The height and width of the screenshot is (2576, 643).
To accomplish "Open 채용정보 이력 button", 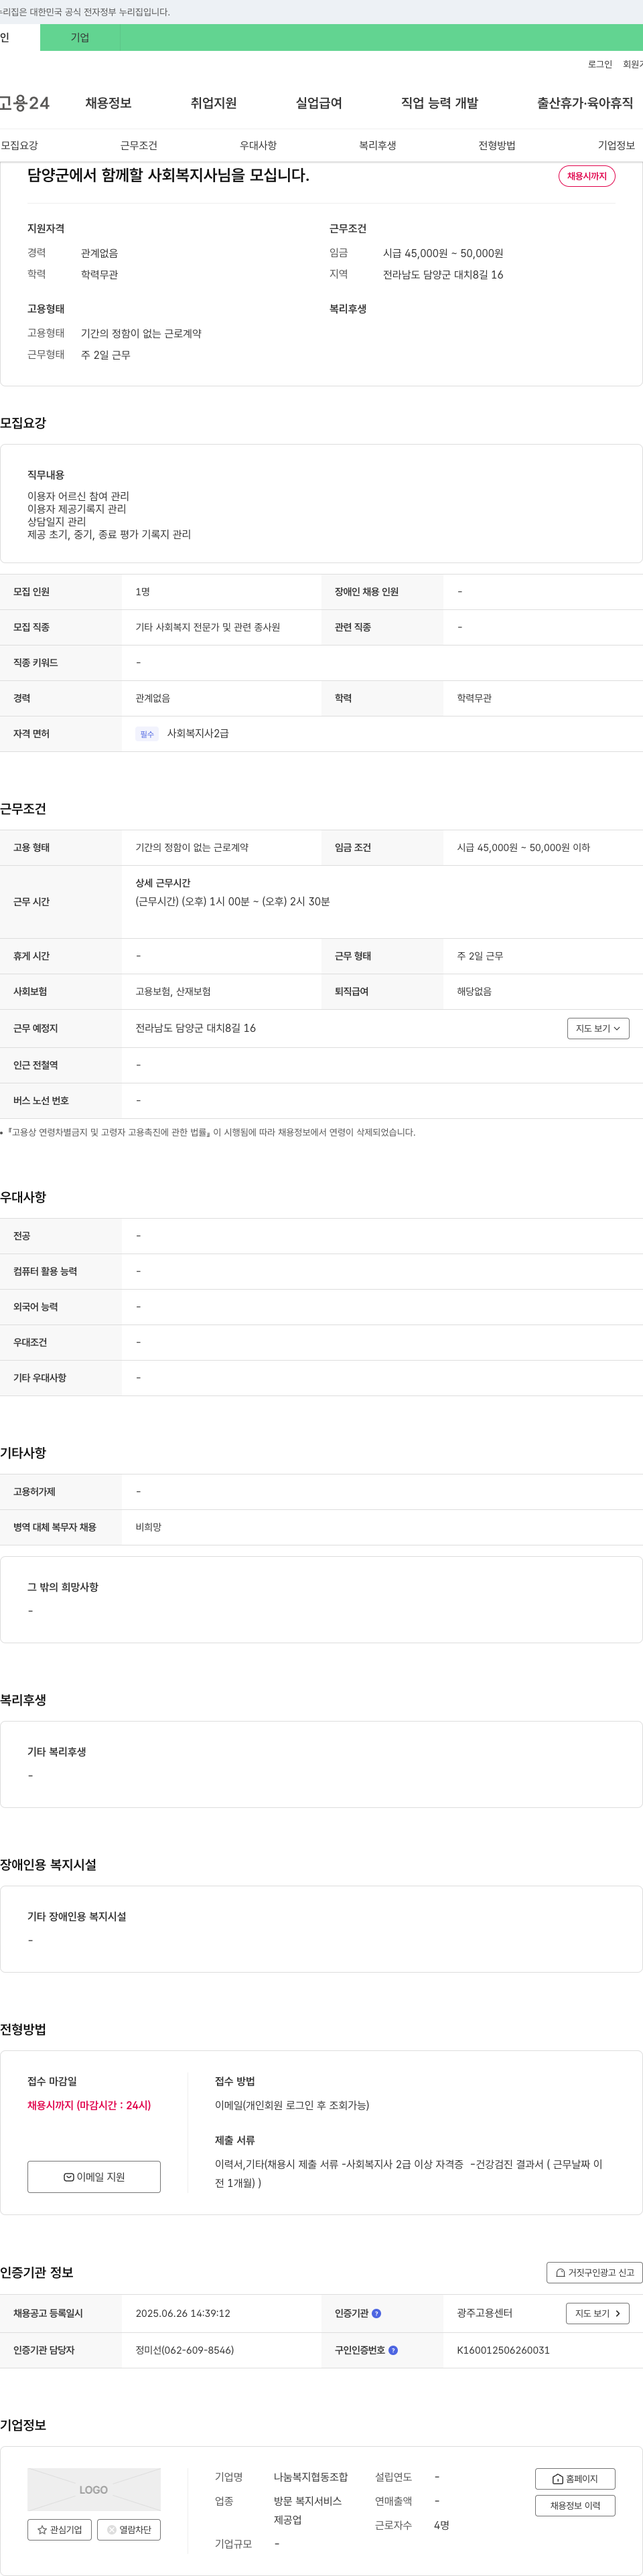I will tap(575, 2506).
